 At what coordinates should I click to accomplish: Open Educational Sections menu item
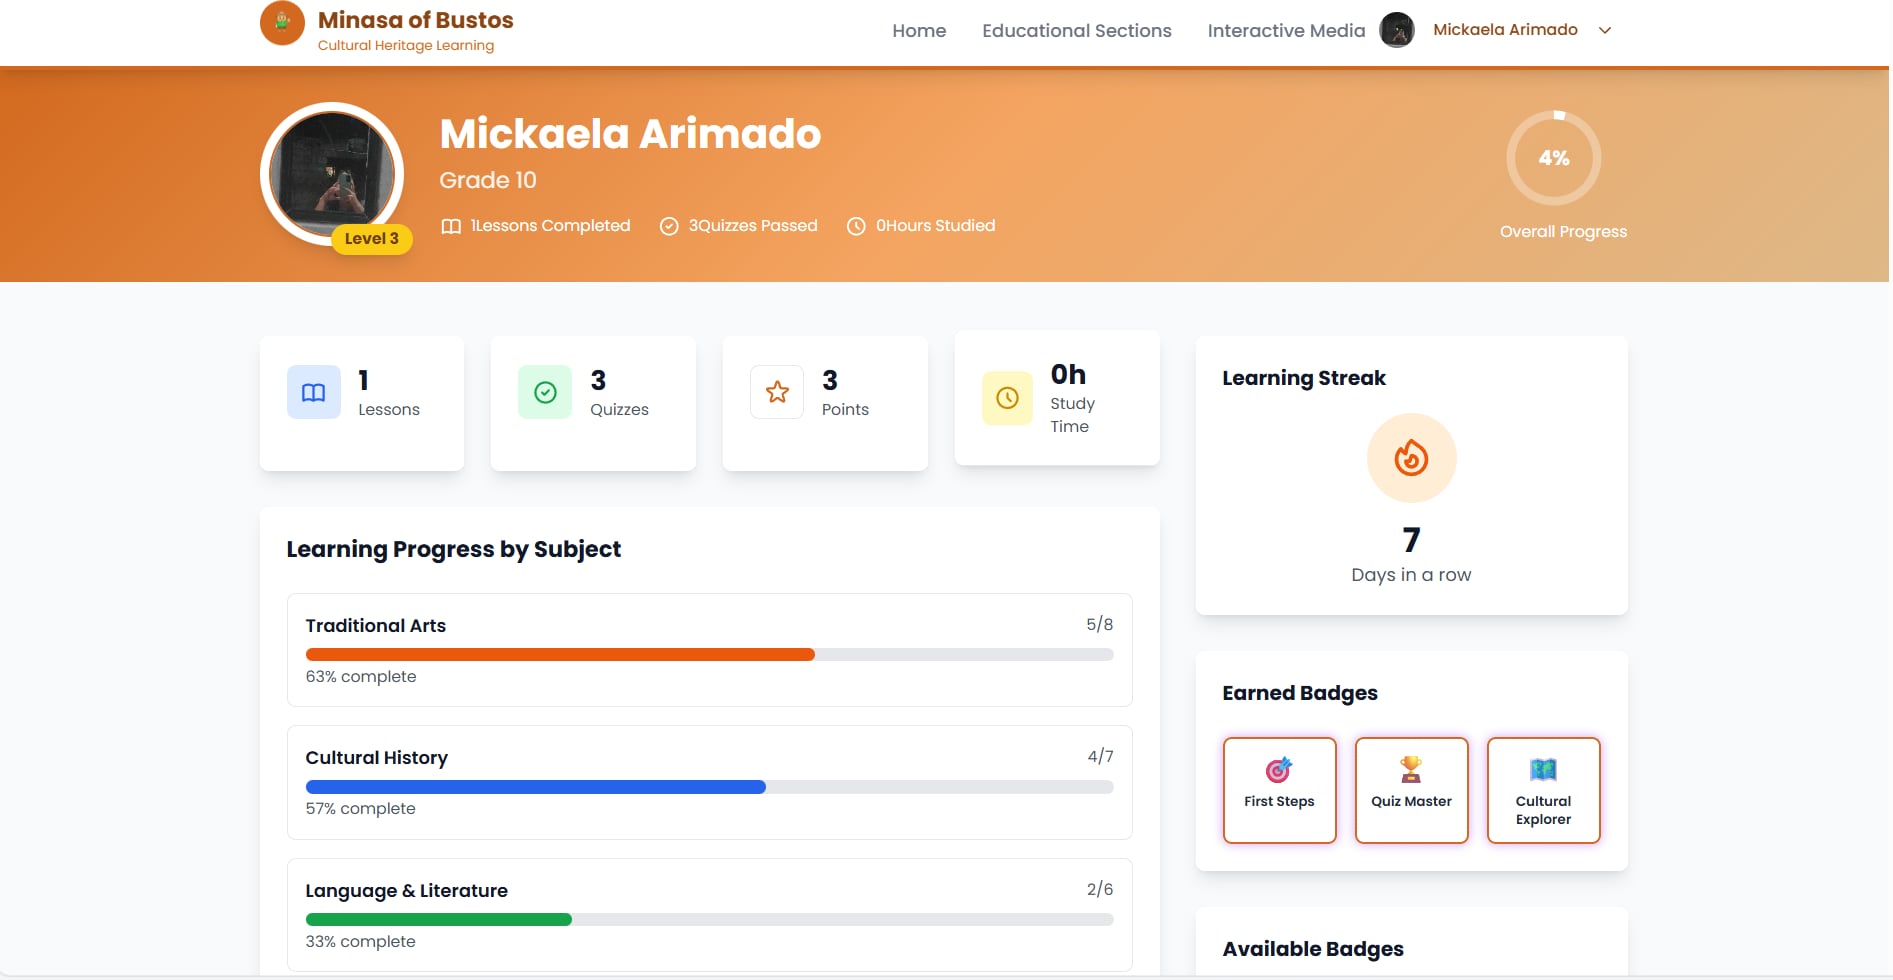tap(1076, 31)
